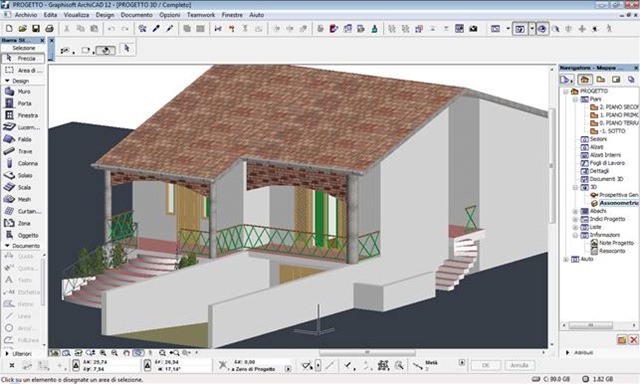
Task: Save project using the floppy disk icon
Action: 36,29
